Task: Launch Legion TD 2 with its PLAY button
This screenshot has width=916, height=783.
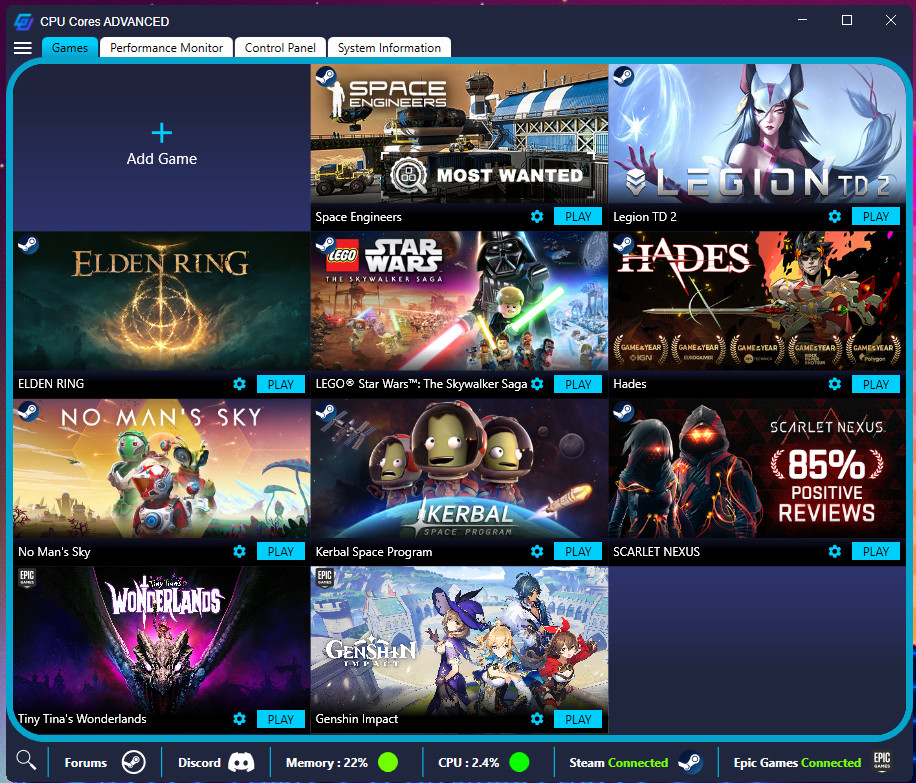Action: coord(875,216)
